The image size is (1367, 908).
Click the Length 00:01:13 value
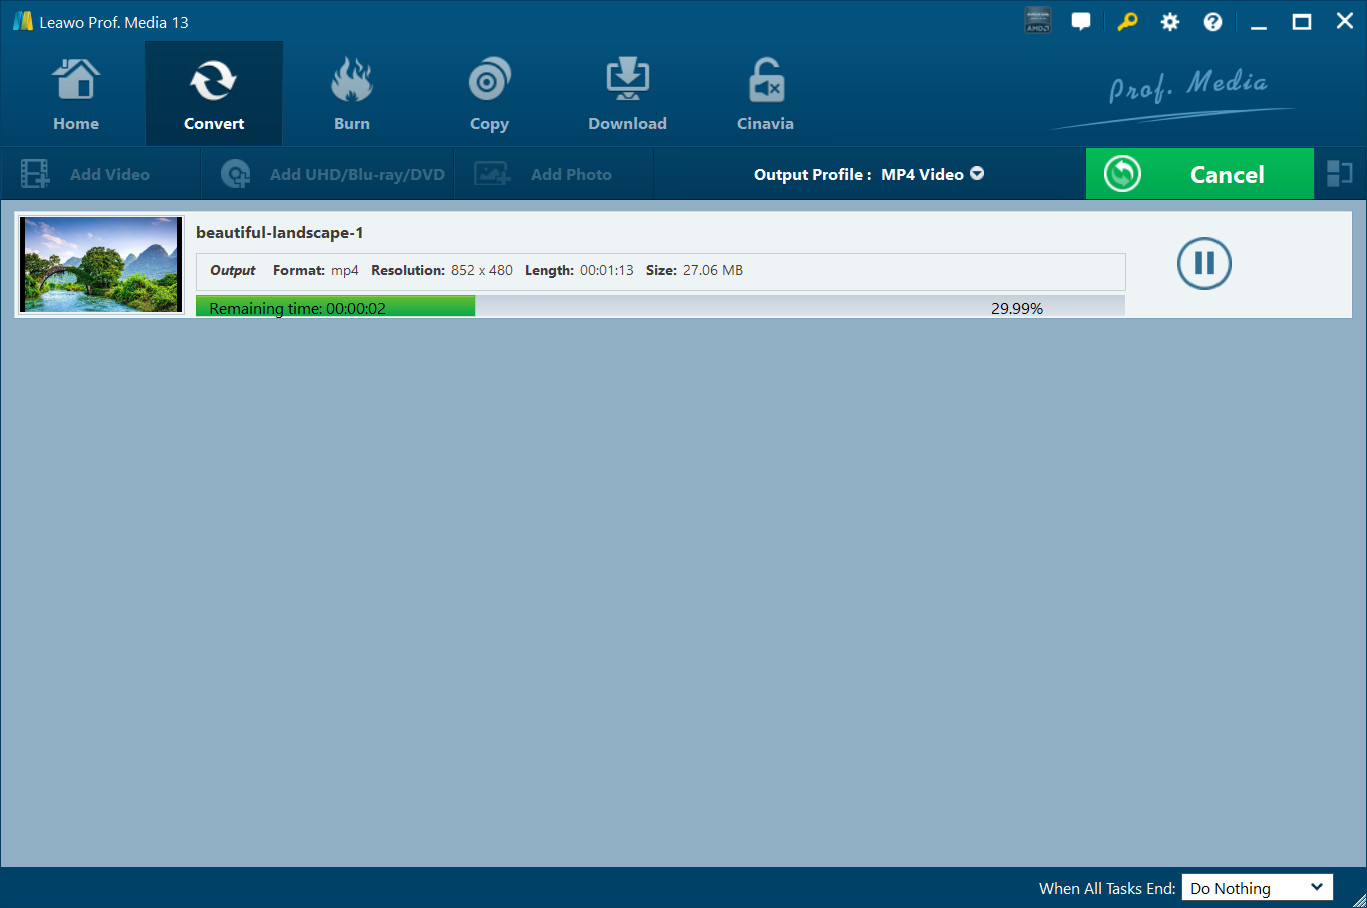[607, 270]
